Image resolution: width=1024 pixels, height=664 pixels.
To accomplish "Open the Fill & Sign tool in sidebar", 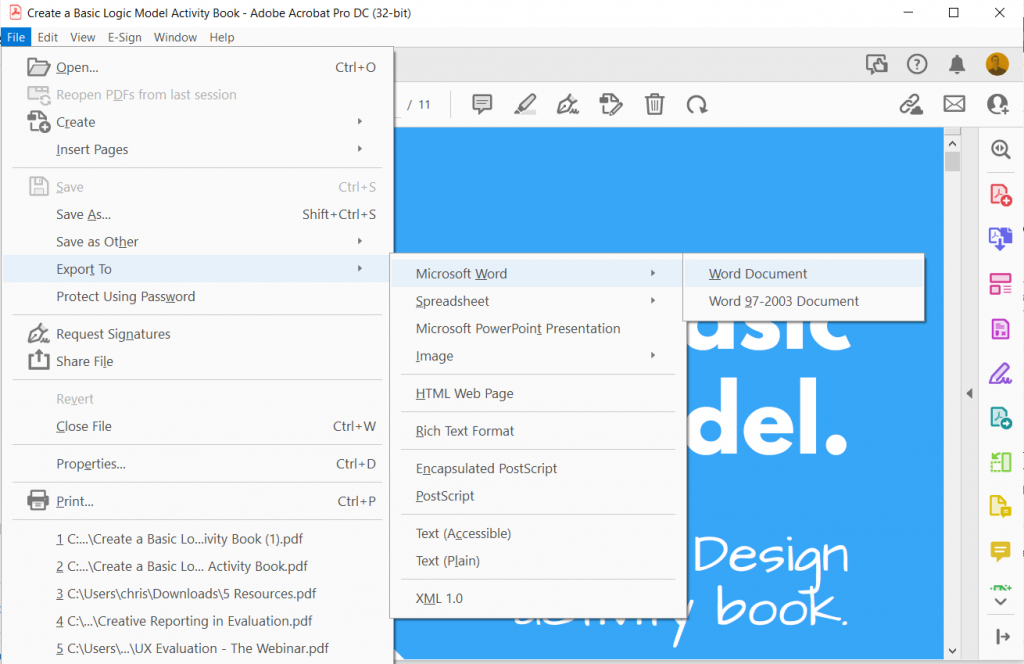I will click(x=1000, y=374).
